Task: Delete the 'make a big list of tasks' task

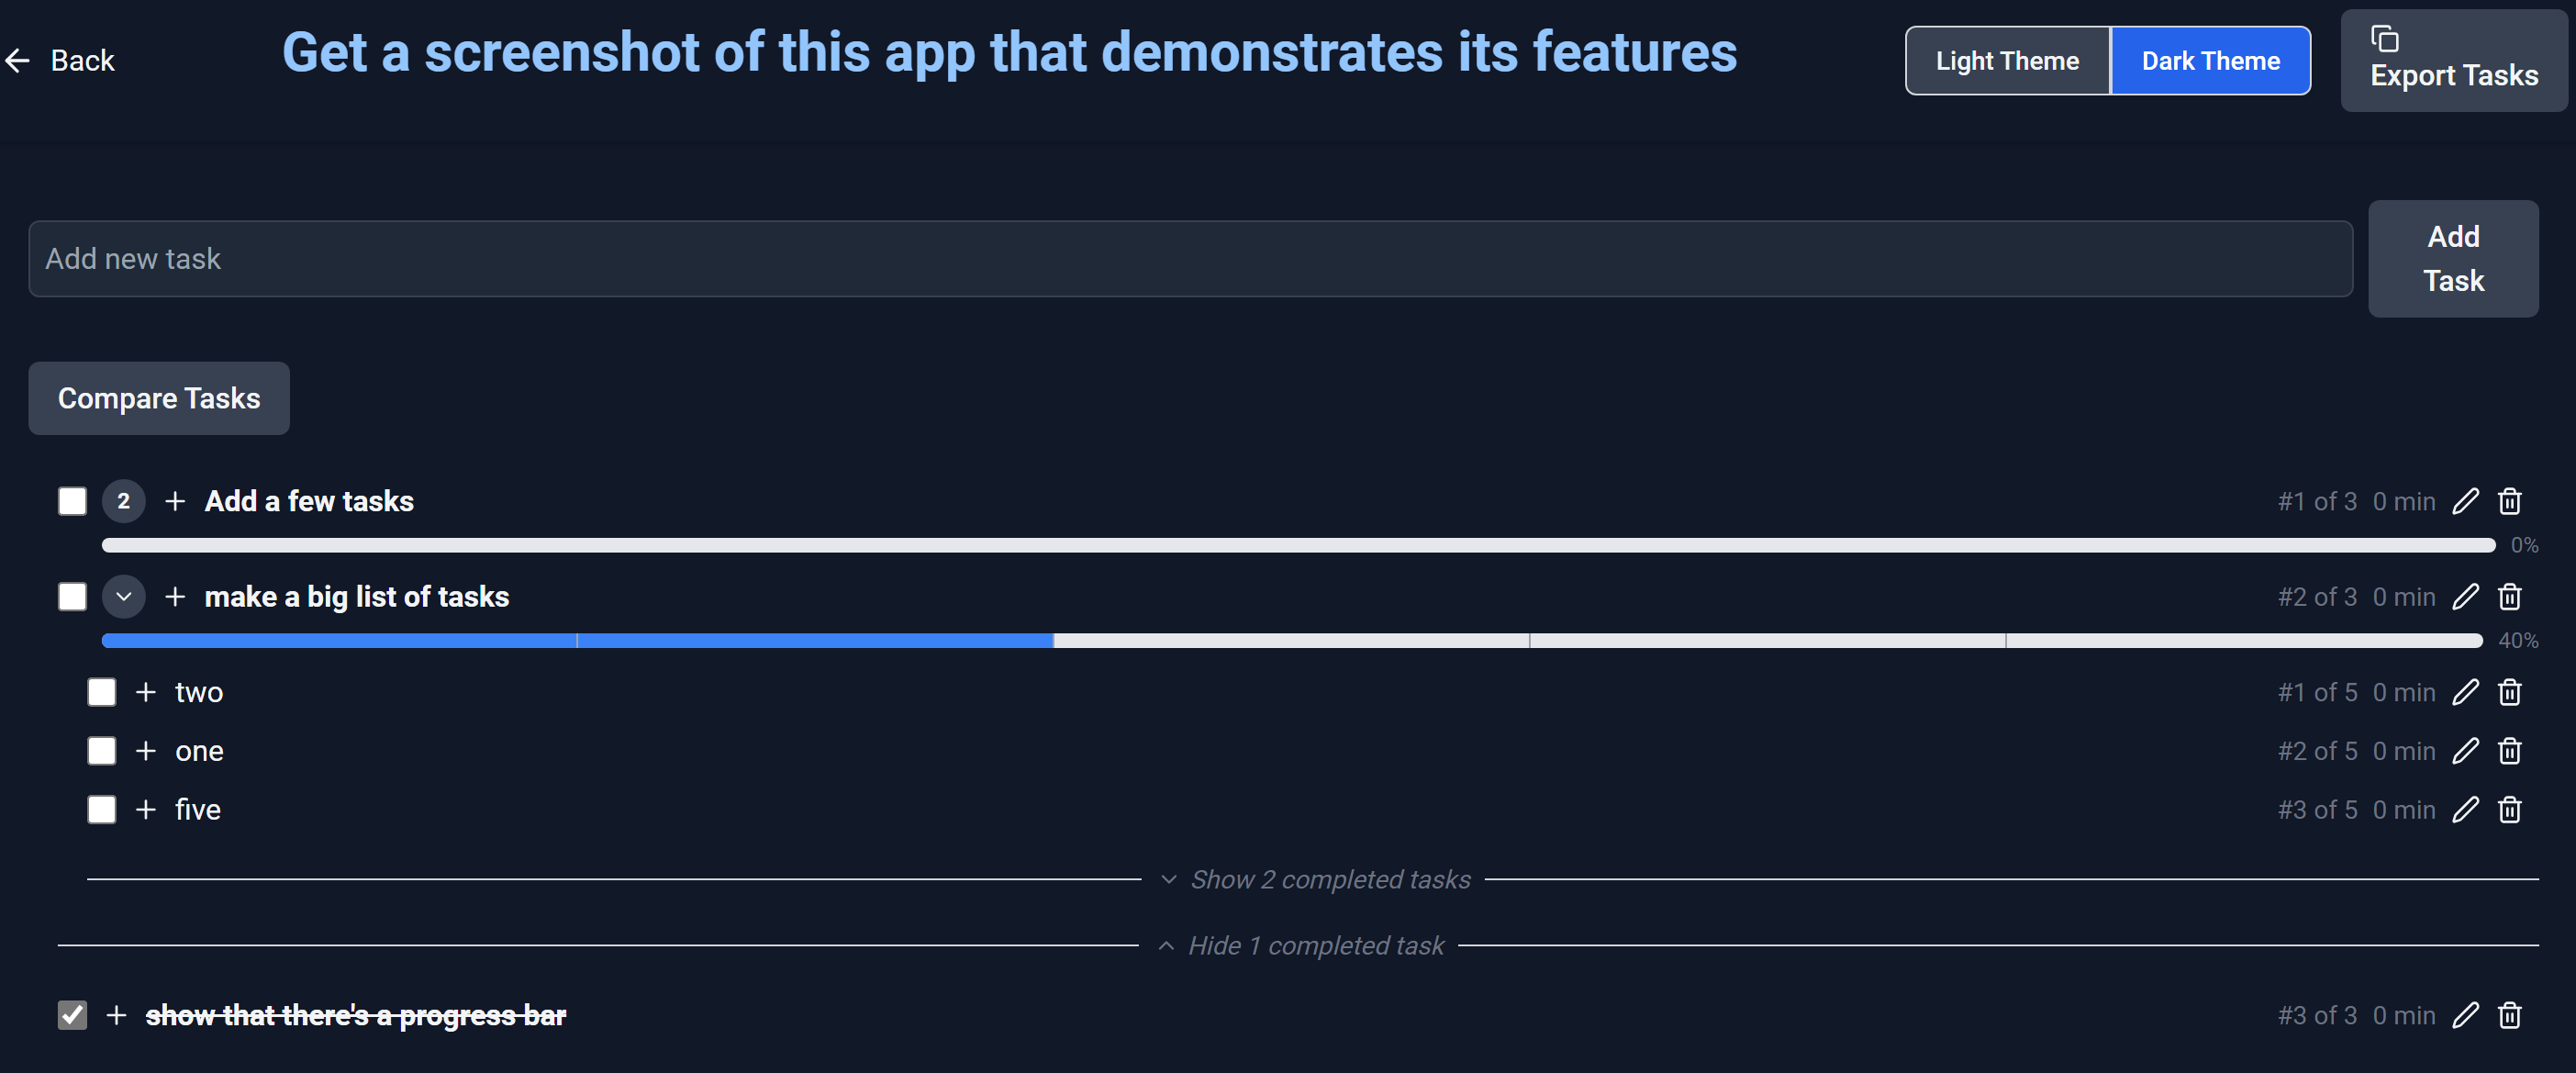Action: click(2509, 597)
